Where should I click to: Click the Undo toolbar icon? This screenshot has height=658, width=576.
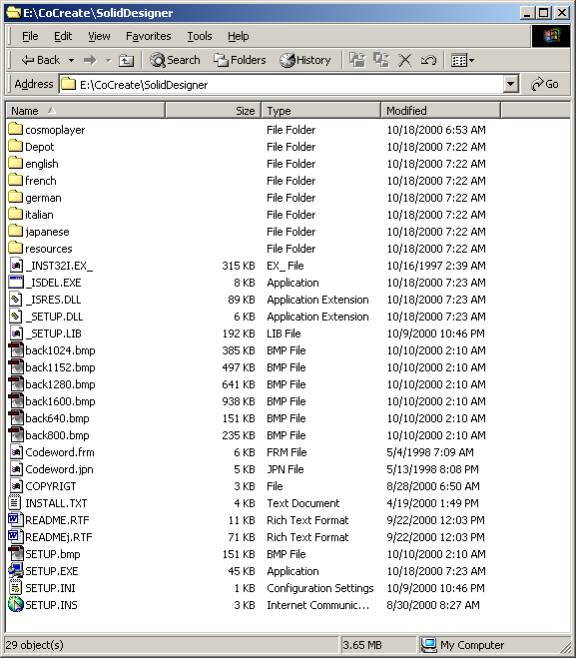[428, 60]
